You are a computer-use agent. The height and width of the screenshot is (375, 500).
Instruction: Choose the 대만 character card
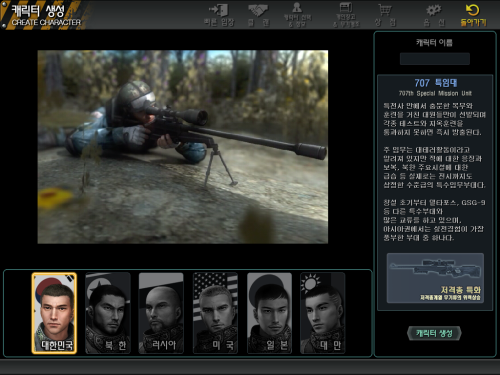(323, 313)
